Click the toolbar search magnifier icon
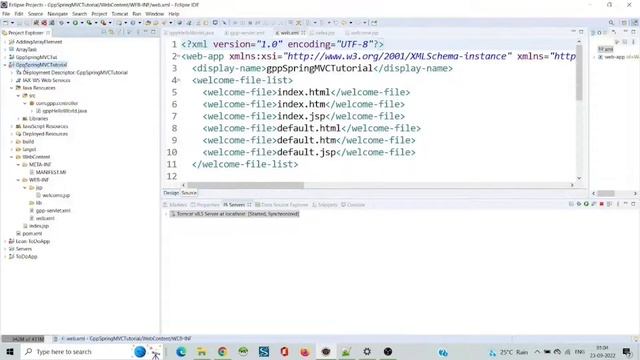 [x=611, y=23]
